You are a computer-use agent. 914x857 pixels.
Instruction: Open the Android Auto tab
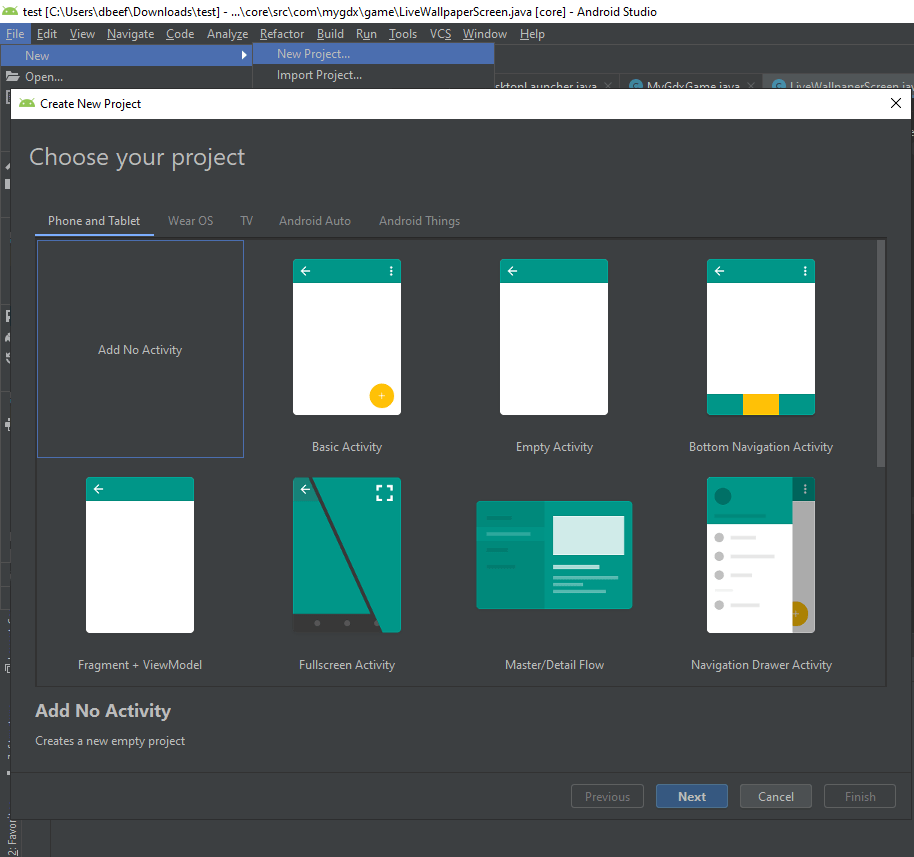tap(314, 221)
